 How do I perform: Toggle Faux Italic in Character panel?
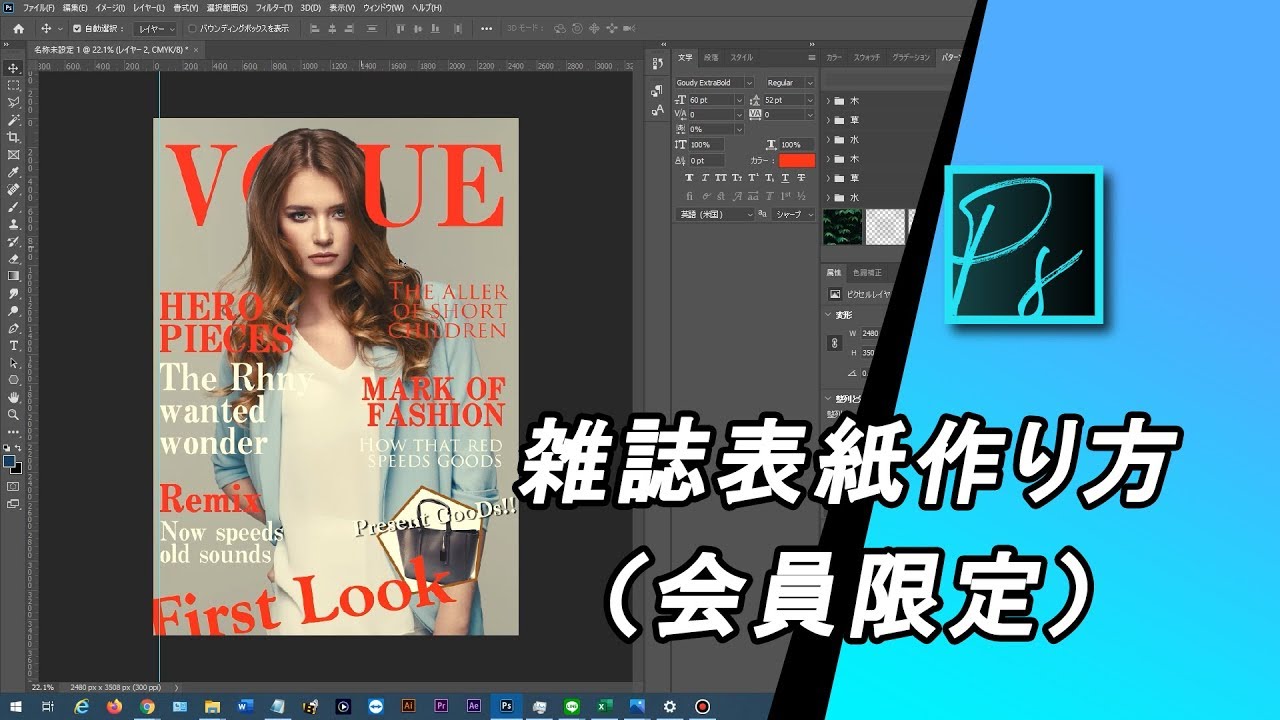[x=705, y=178]
